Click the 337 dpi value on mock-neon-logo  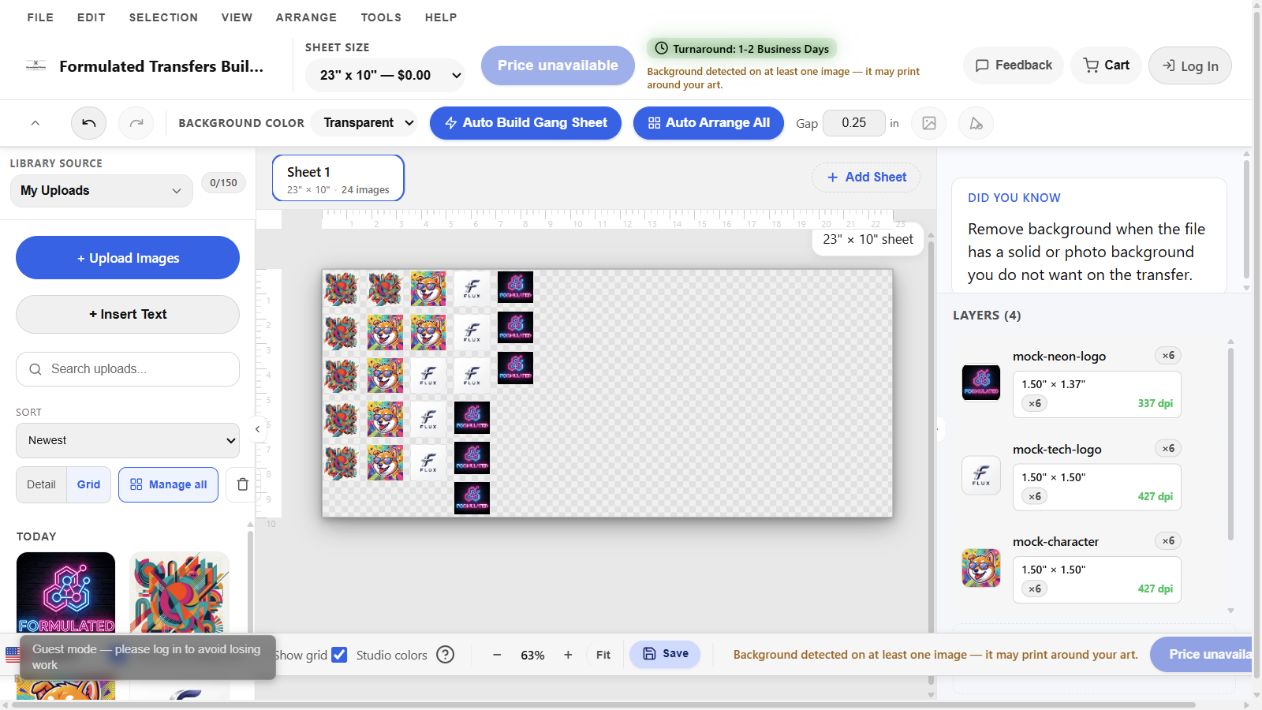(x=1155, y=404)
